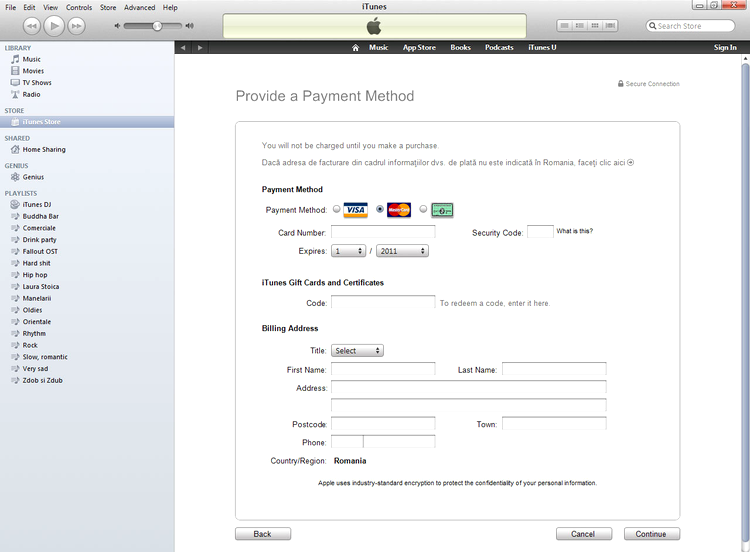Screen dimensions: 750x552
Task: Open the store Home icon
Action: (355, 47)
